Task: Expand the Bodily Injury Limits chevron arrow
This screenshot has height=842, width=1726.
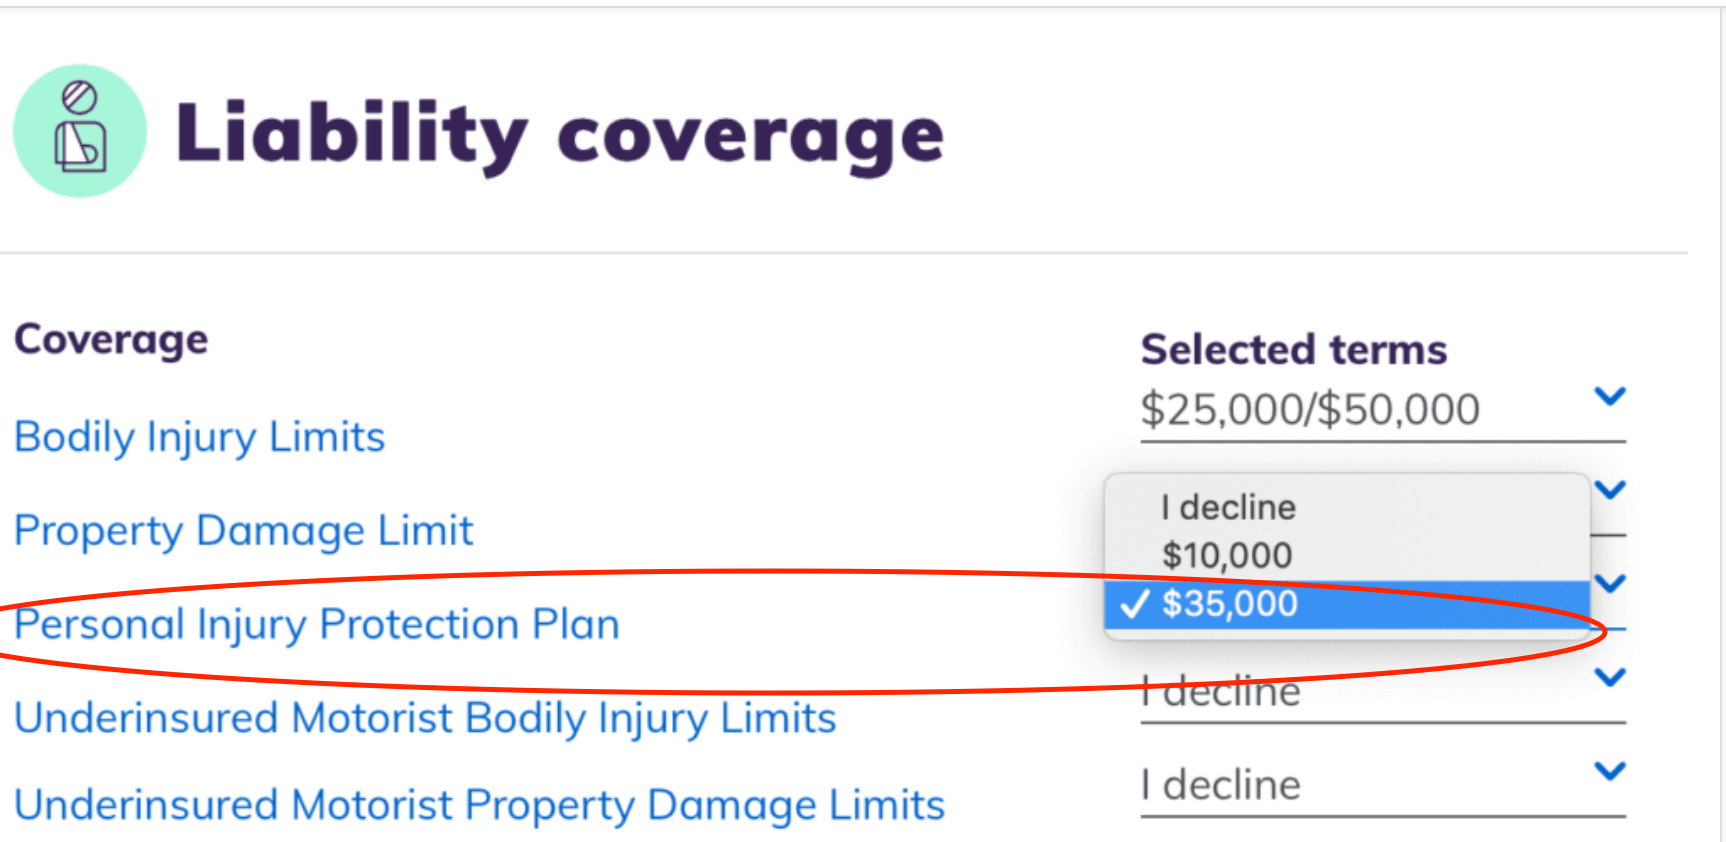Action: (x=1609, y=396)
